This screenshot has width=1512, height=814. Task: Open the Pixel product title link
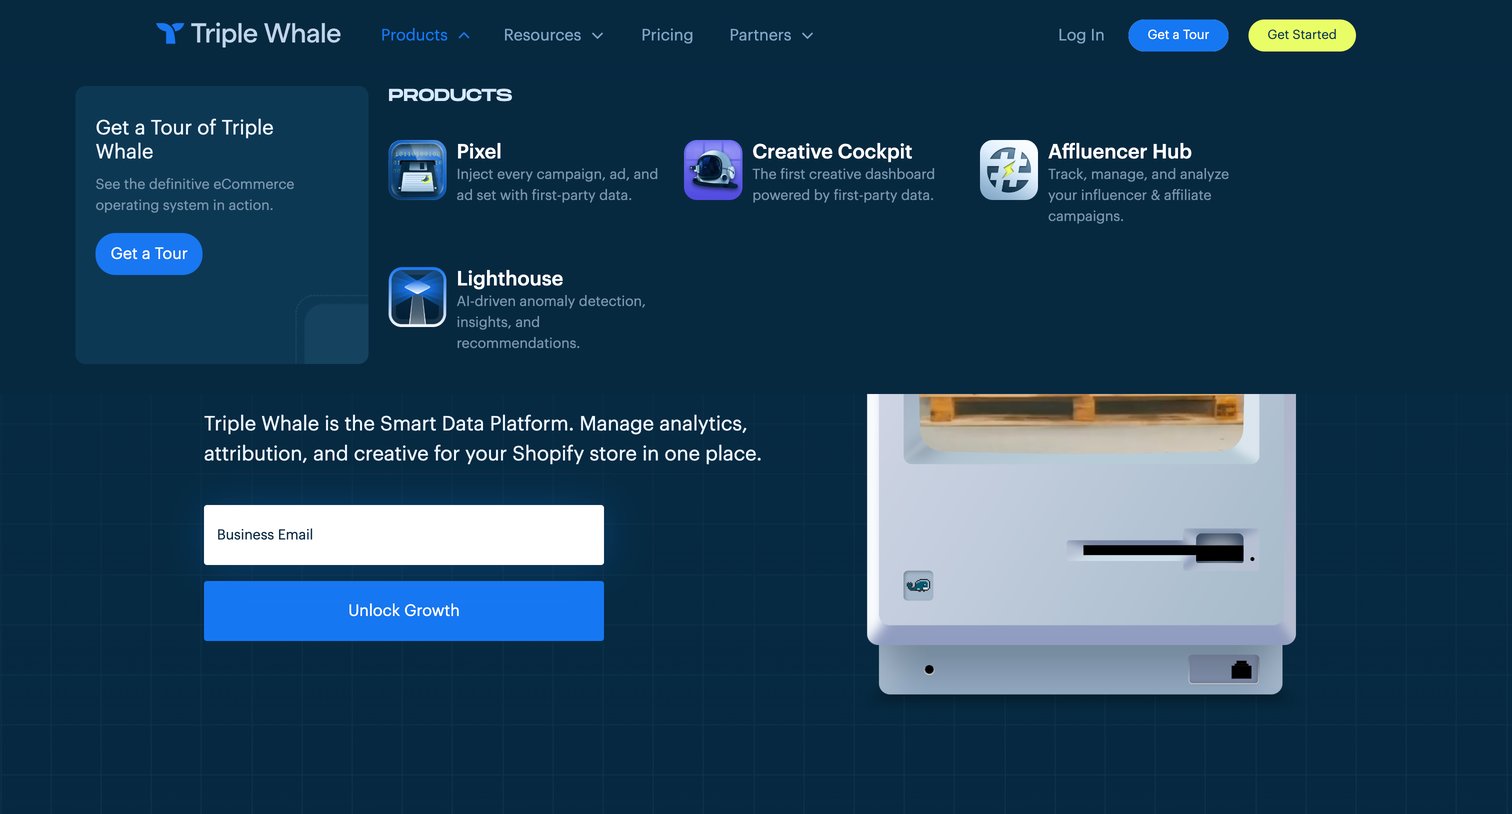479,152
